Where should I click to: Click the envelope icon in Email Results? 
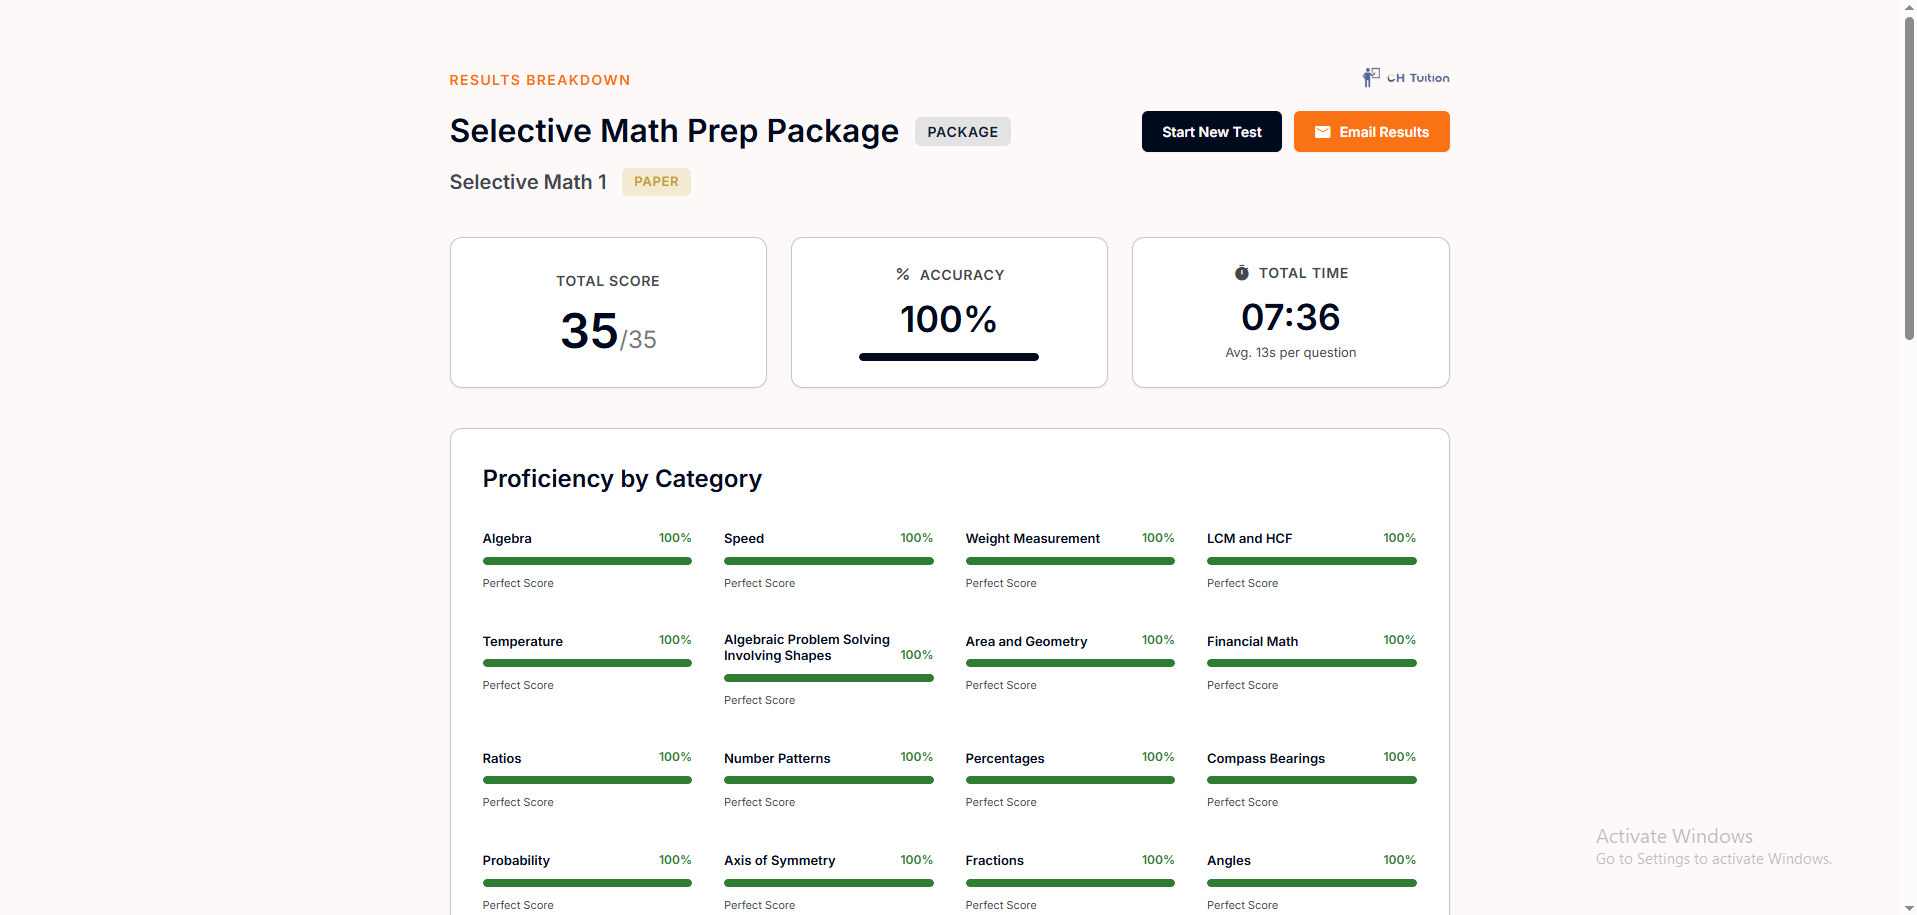(x=1322, y=132)
